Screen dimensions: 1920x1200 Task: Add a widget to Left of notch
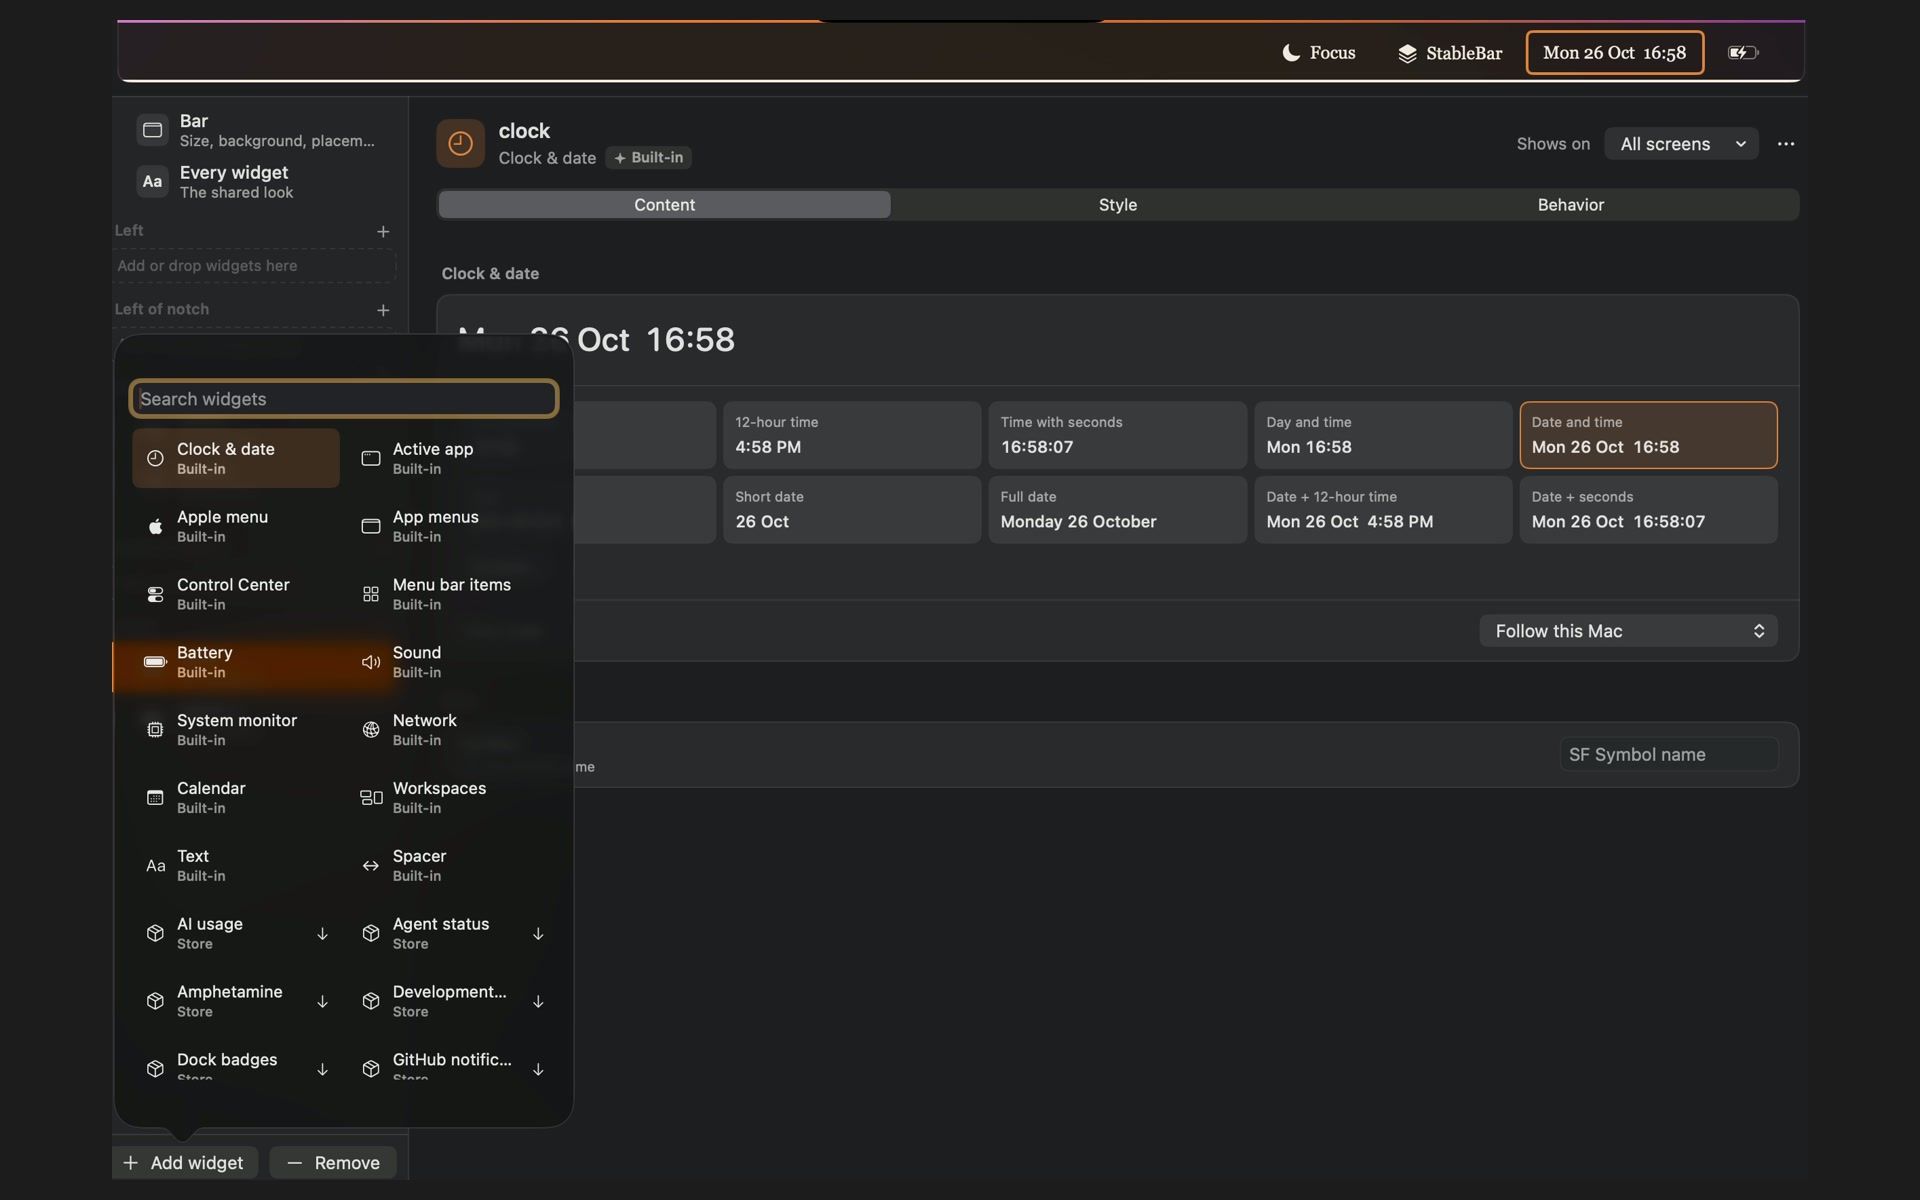pyautogui.click(x=383, y=310)
